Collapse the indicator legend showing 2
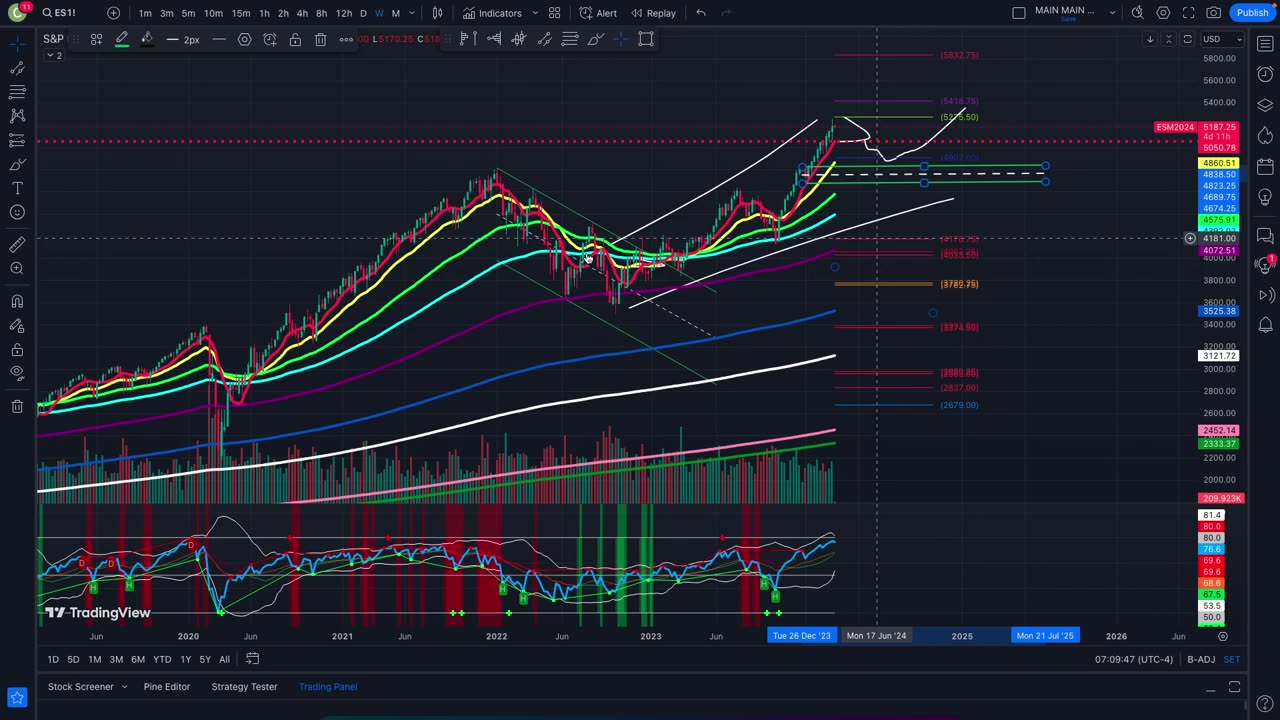Image resolution: width=1280 pixels, height=720 pixels. click(x=54, y=55)
